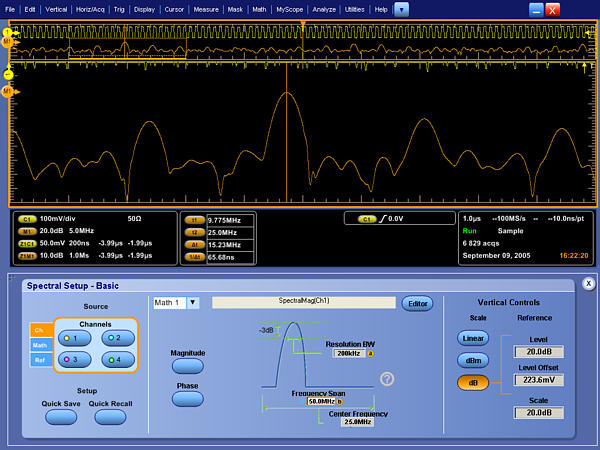Click the Level Offset 223.6mV field
The image size is (600, 450).
tap(539, 380)
